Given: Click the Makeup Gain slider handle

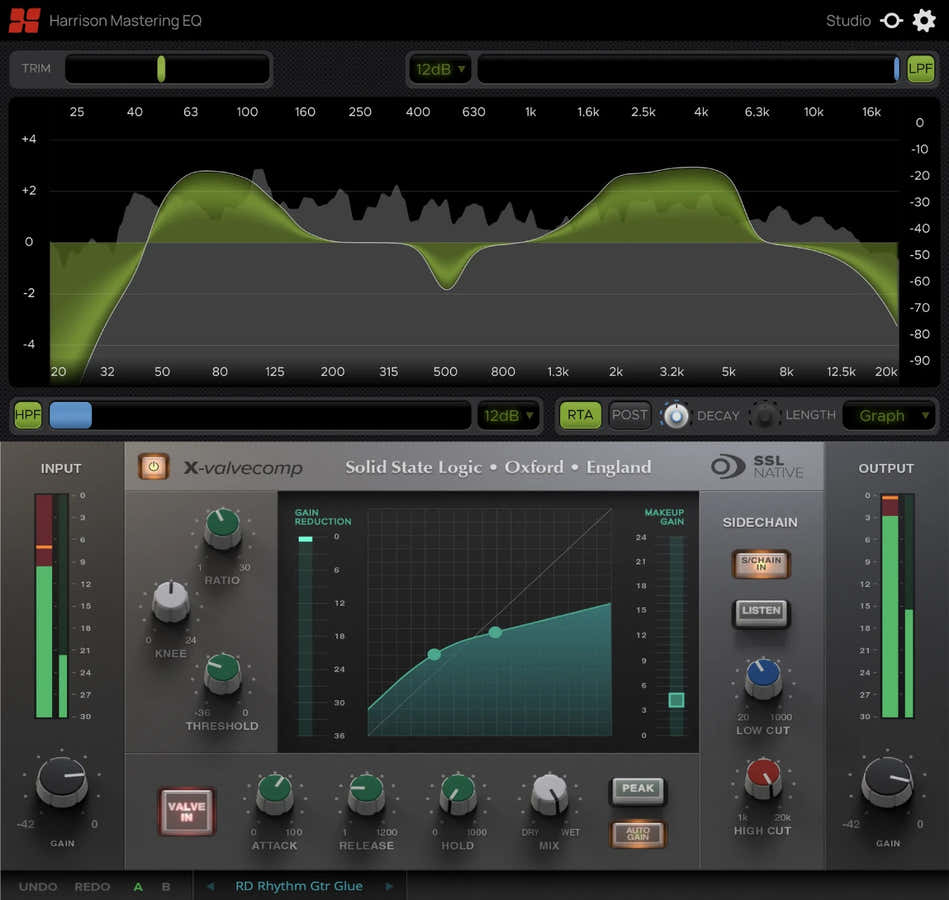Looking at the screenshot, I should coord(676,700).
